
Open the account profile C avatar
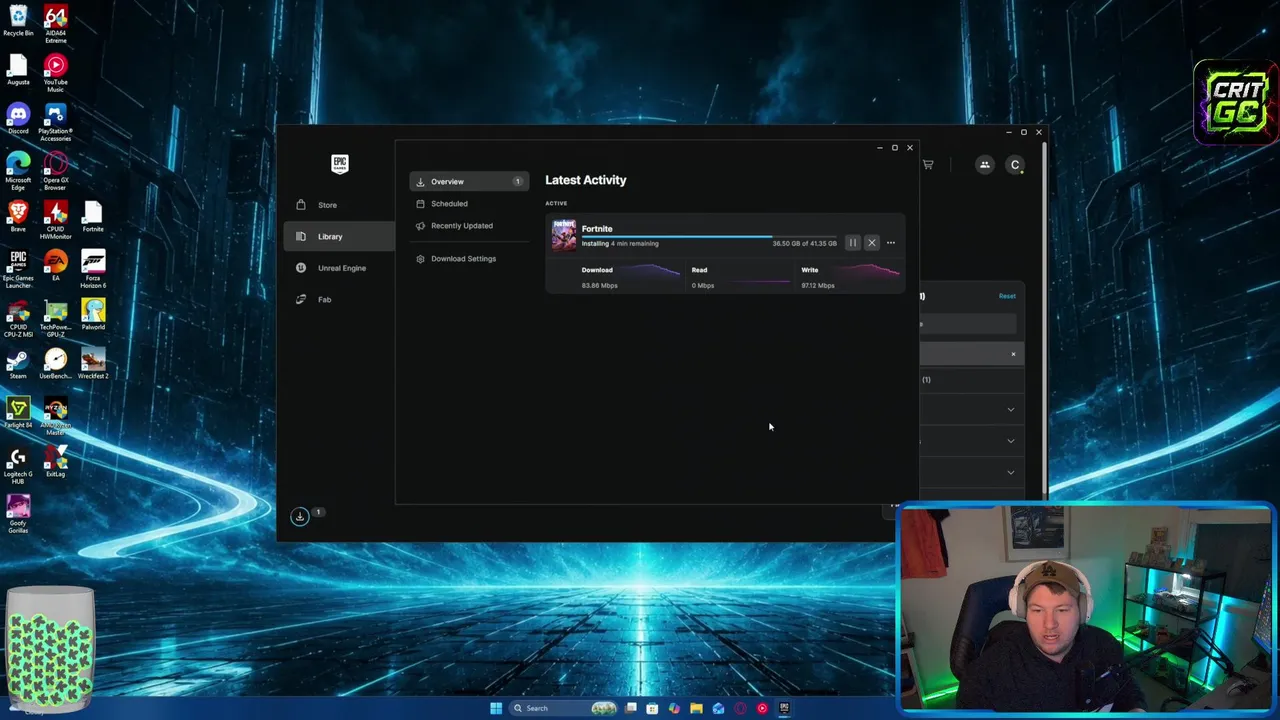[1015, 165]
